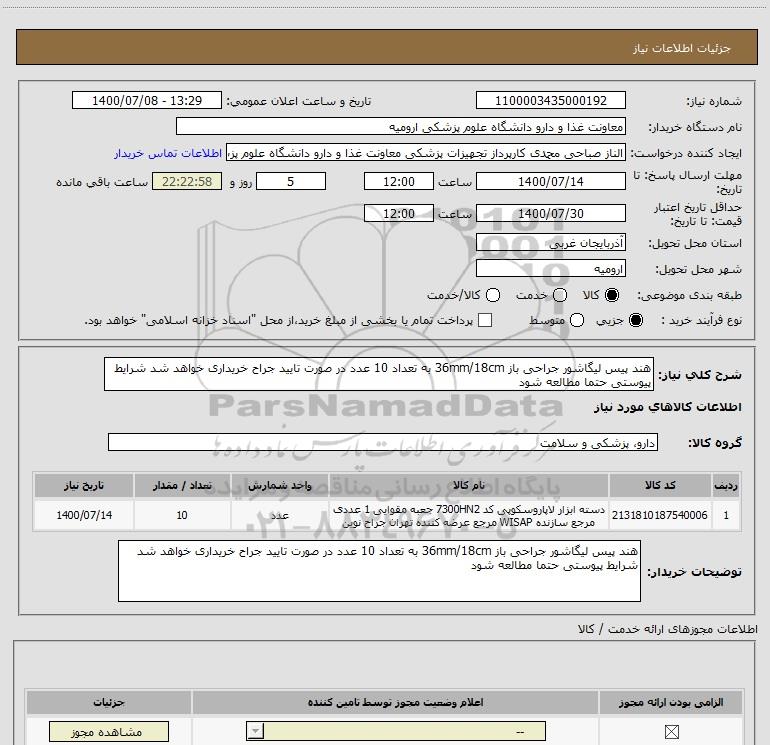Tick the Islamic treasury payment checkbox
The width and height of the screenshot is (770, 745).
486,321
